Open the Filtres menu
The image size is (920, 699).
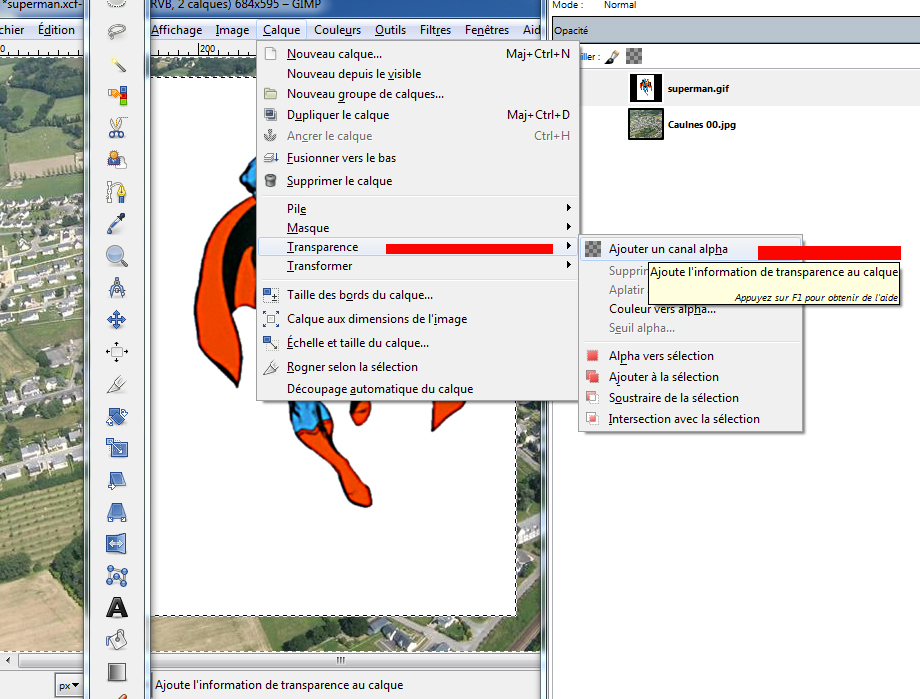435,30
